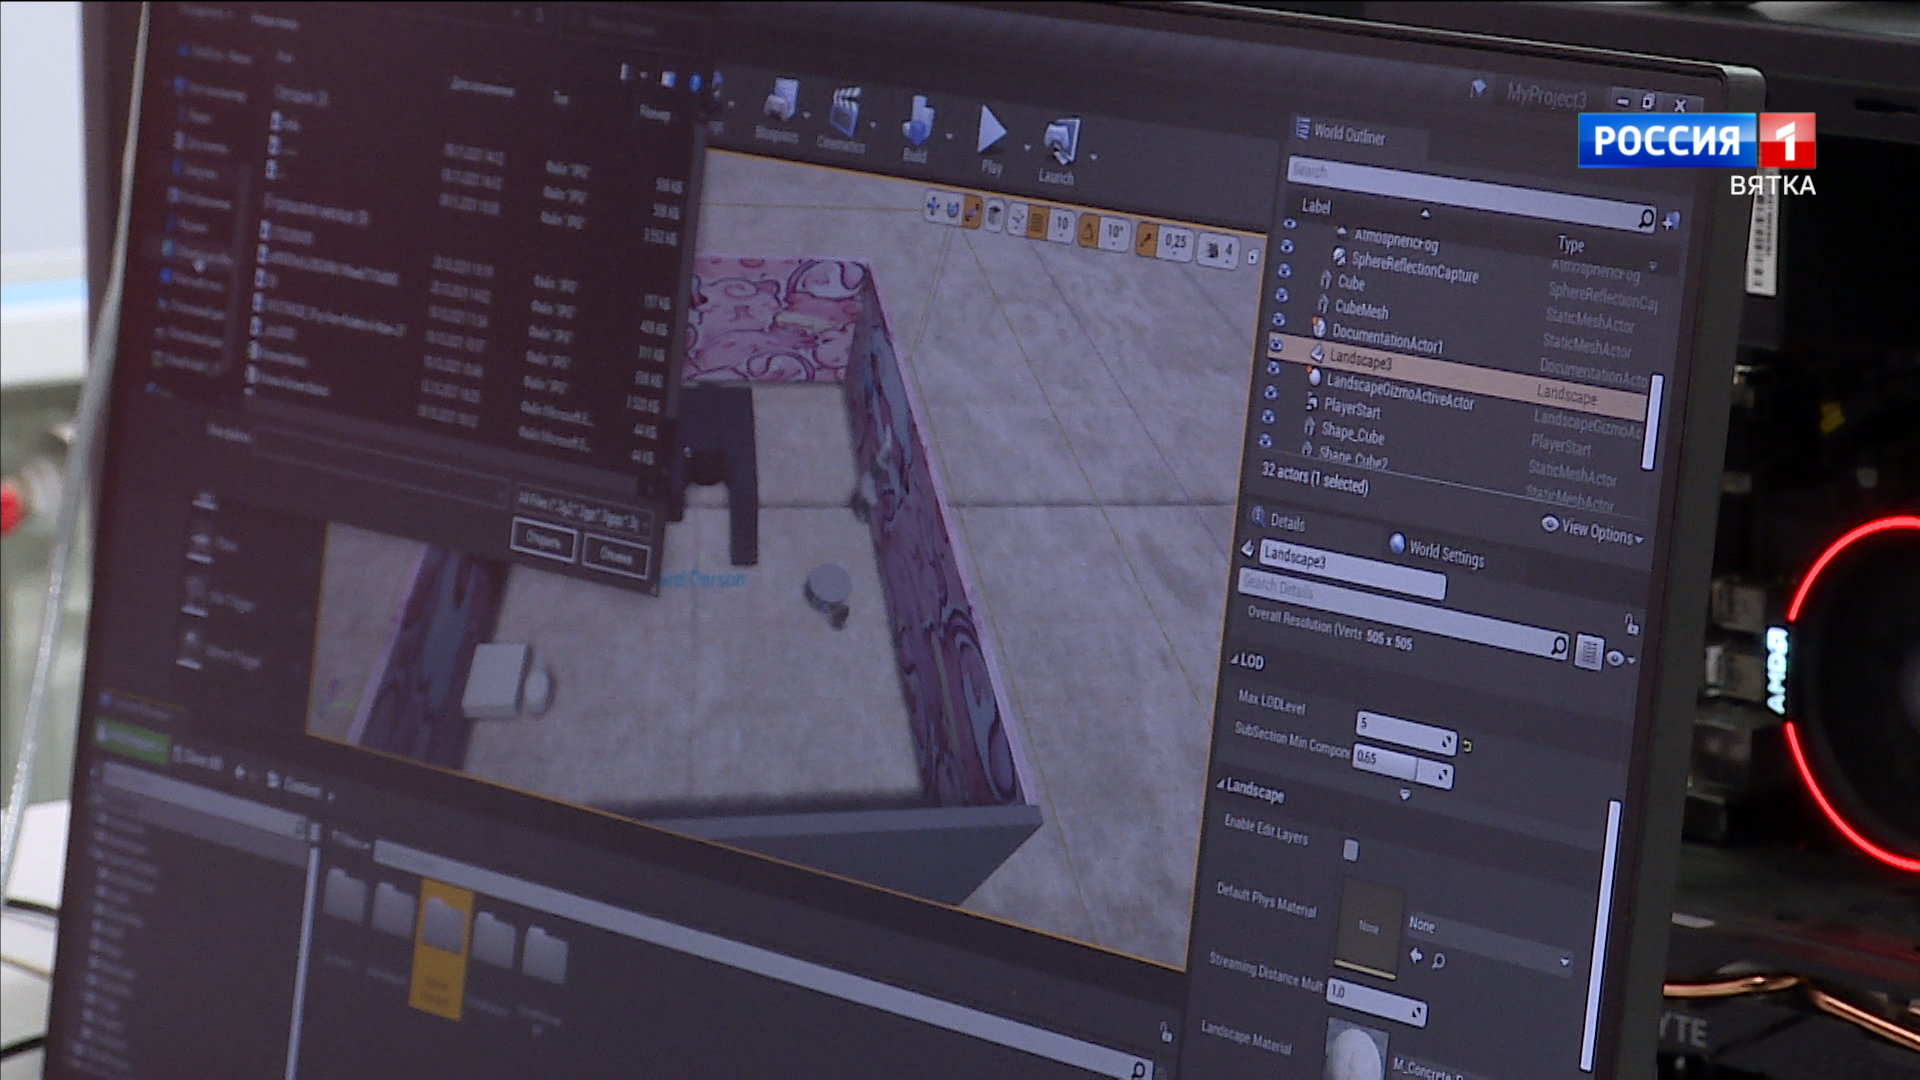Enable Edit Layers checkbox
This screenshot has height=1080, width=1920.
point(1350,850)
